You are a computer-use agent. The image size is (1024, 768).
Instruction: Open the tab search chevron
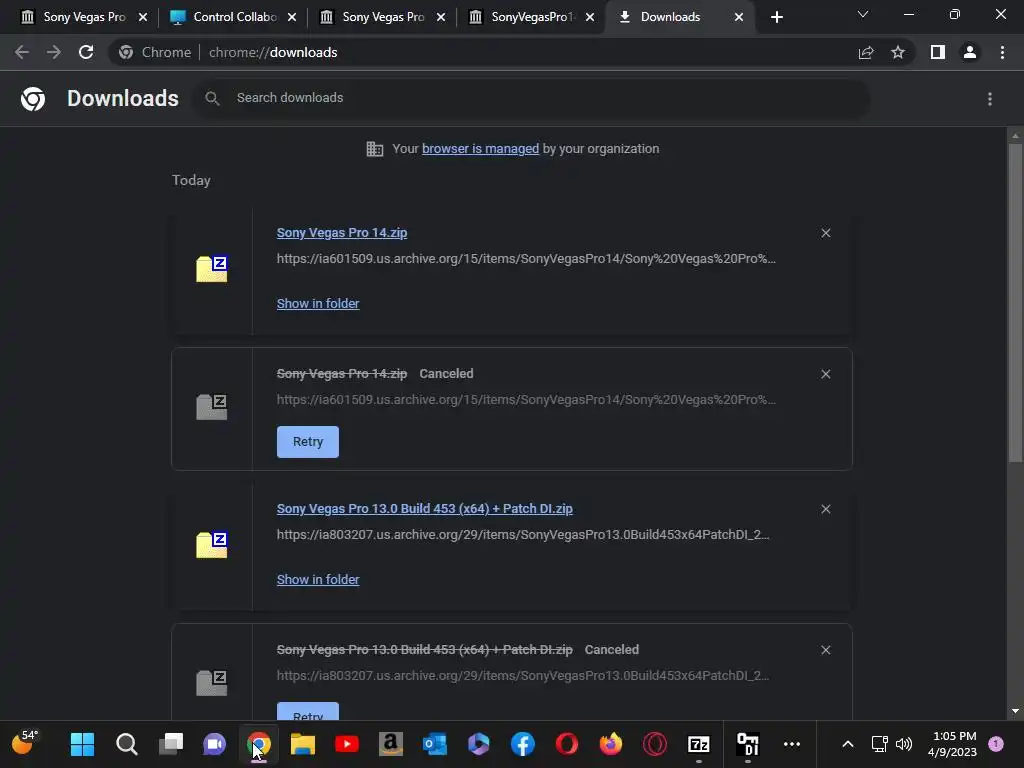[x=863, y=14]
